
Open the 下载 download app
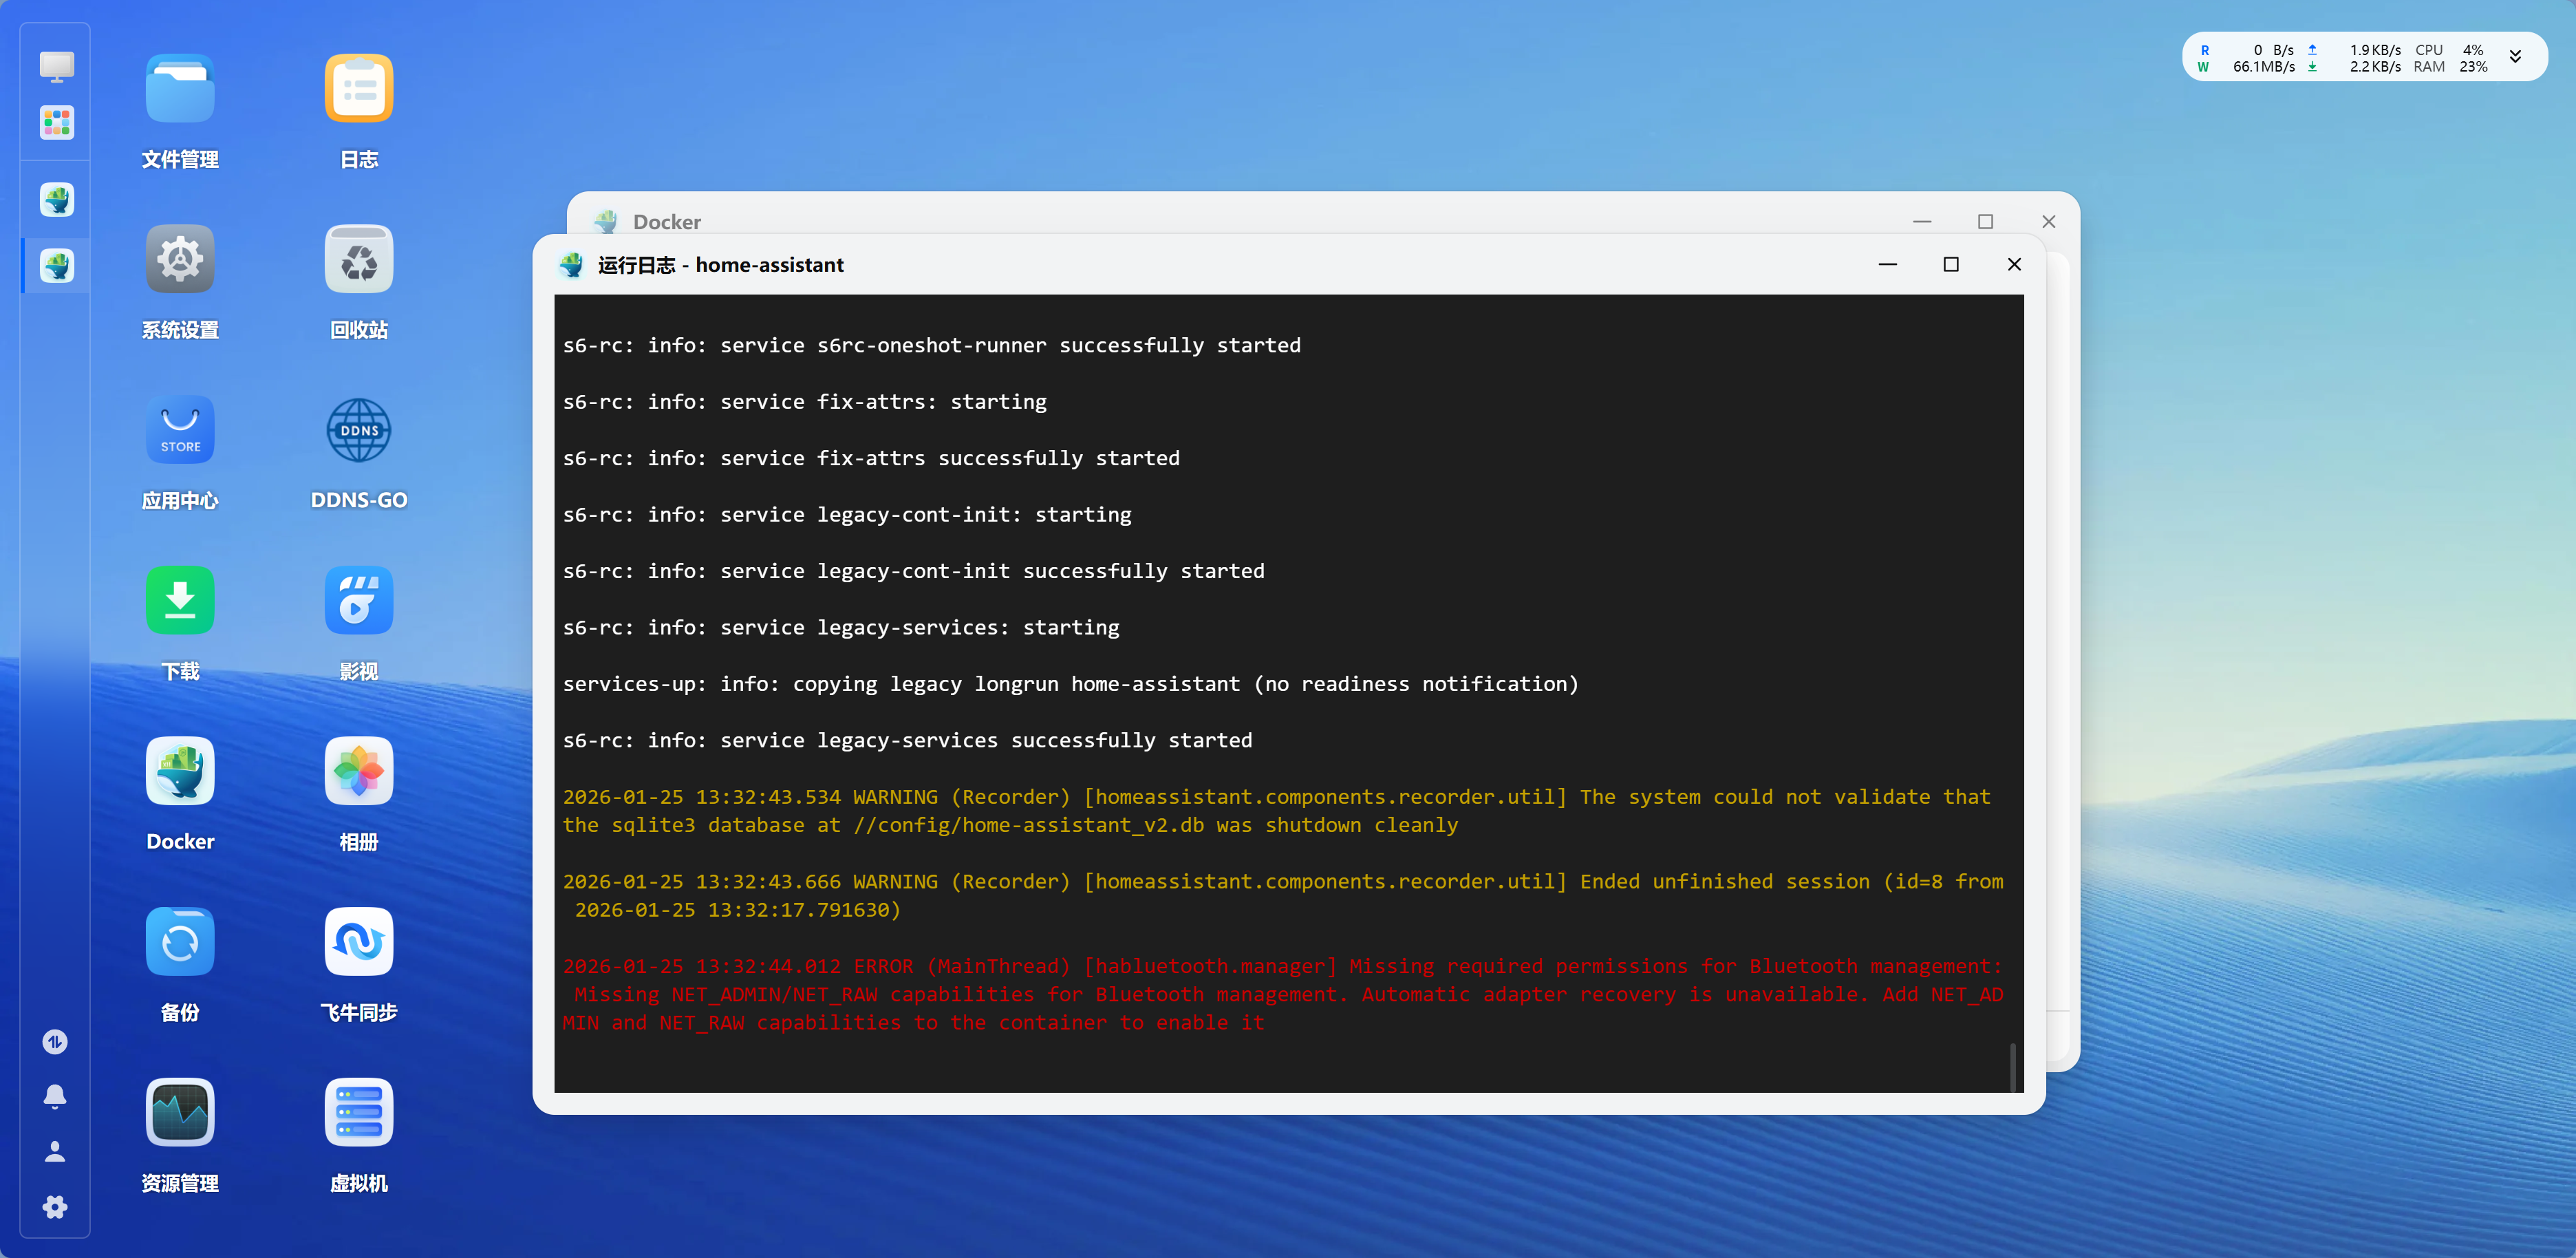coord(180,600)
